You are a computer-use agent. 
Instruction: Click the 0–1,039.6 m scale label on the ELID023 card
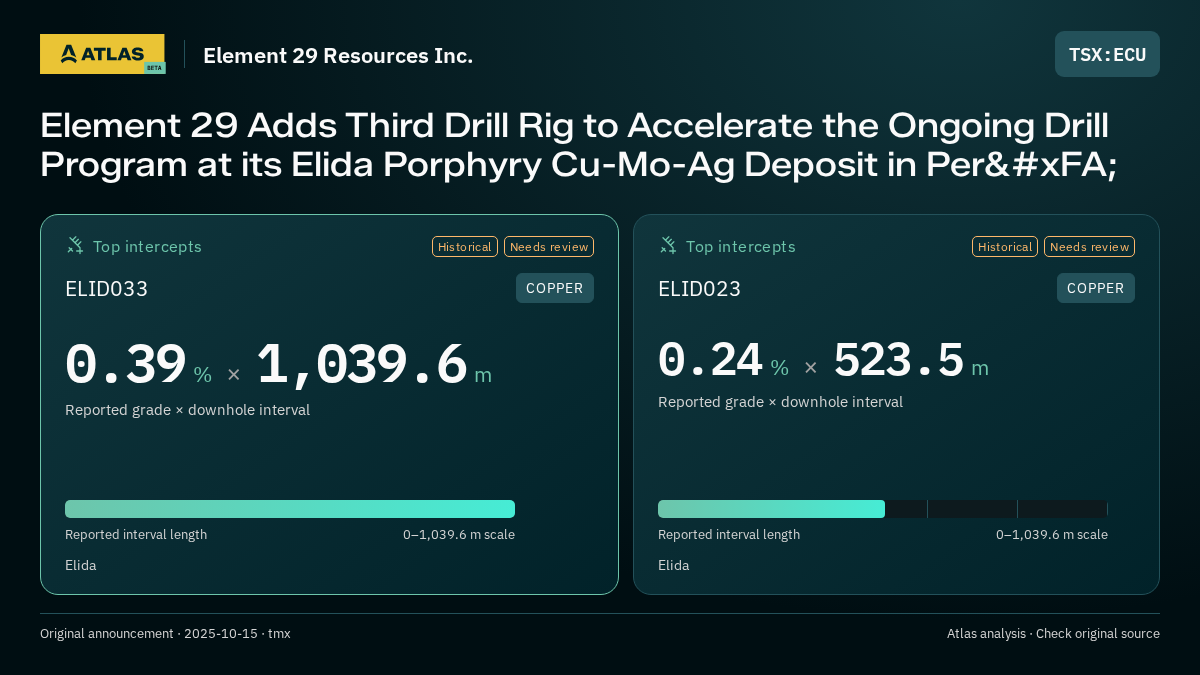pos(1052,535)
